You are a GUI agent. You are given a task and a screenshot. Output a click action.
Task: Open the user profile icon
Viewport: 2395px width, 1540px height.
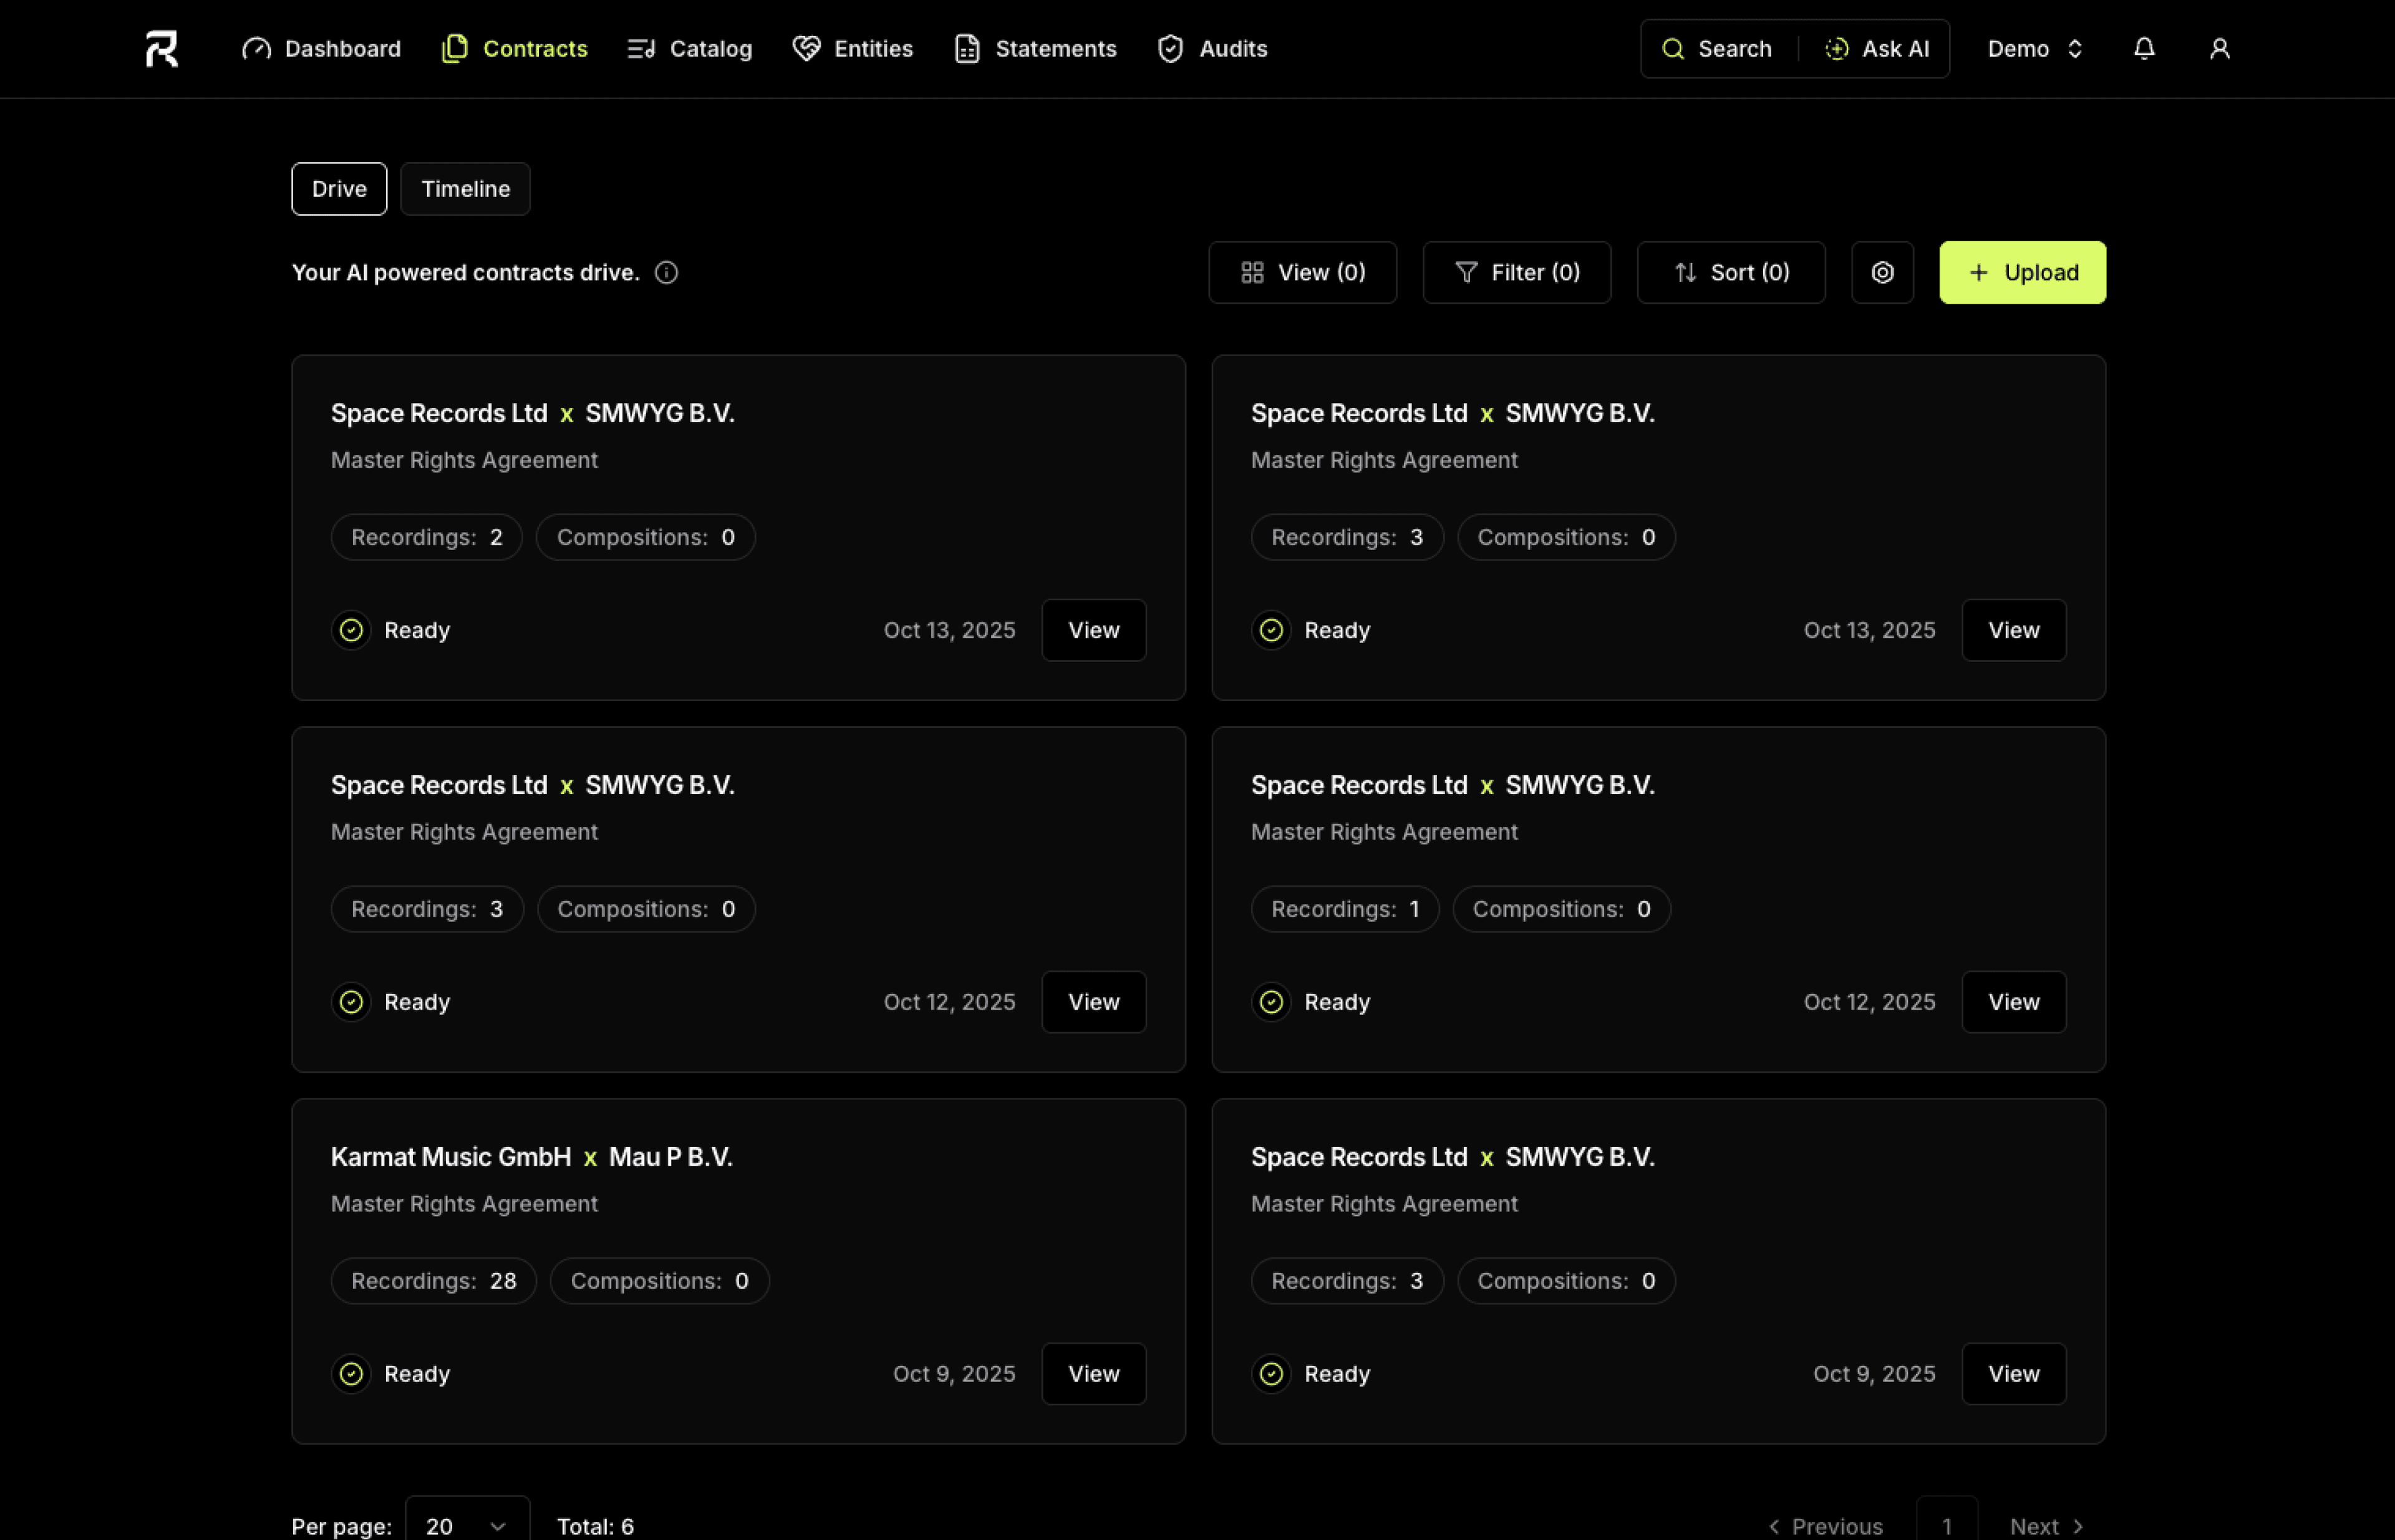(2220, 48)
